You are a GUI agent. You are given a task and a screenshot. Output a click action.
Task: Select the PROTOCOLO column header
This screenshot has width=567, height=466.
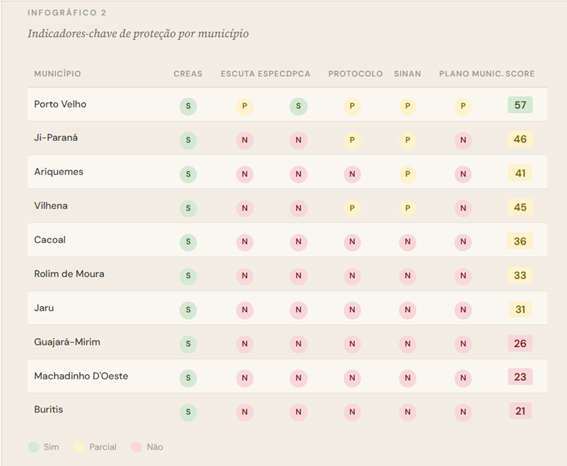(x=355, y=74)
